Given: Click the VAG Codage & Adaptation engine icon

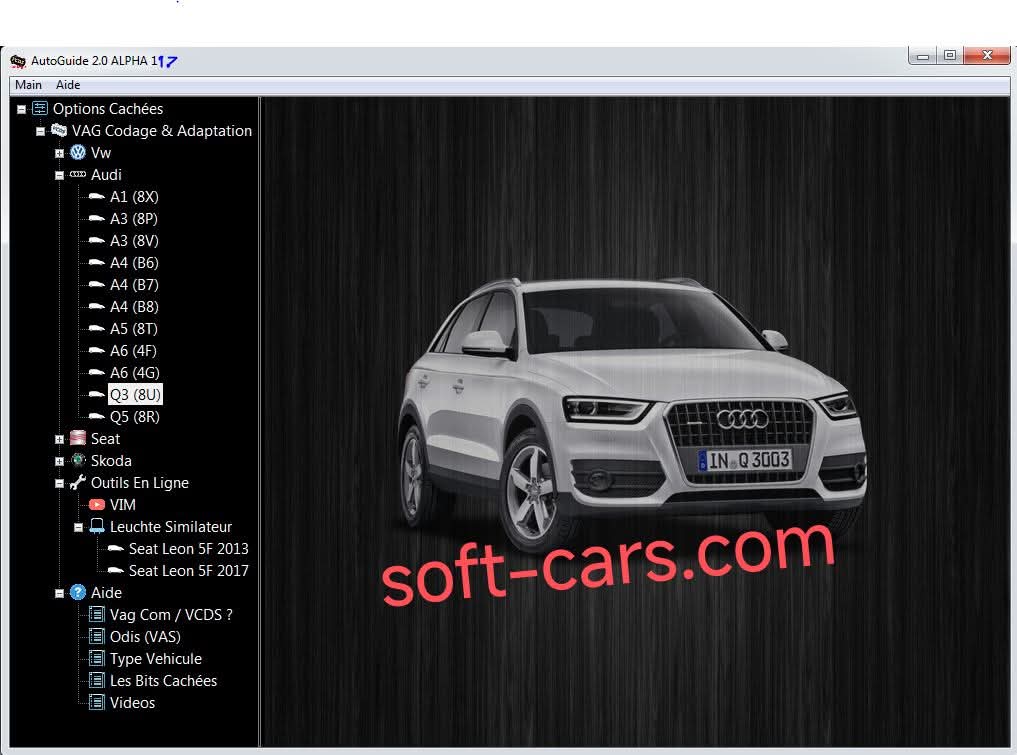Looking at the screenshot, I should (59, 130).
